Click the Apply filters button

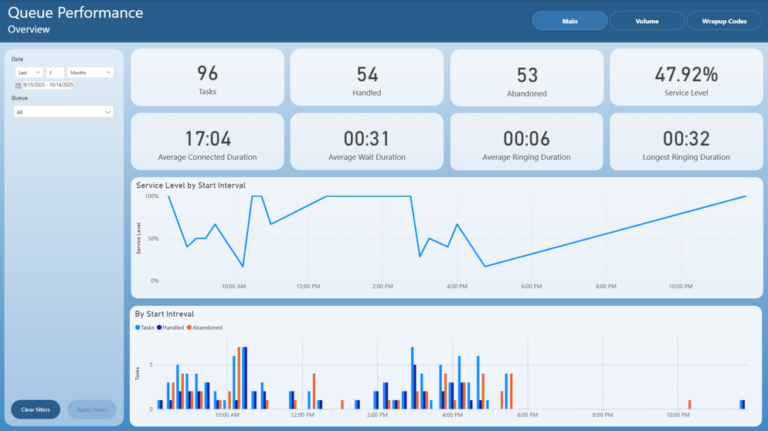click(92, 409)
